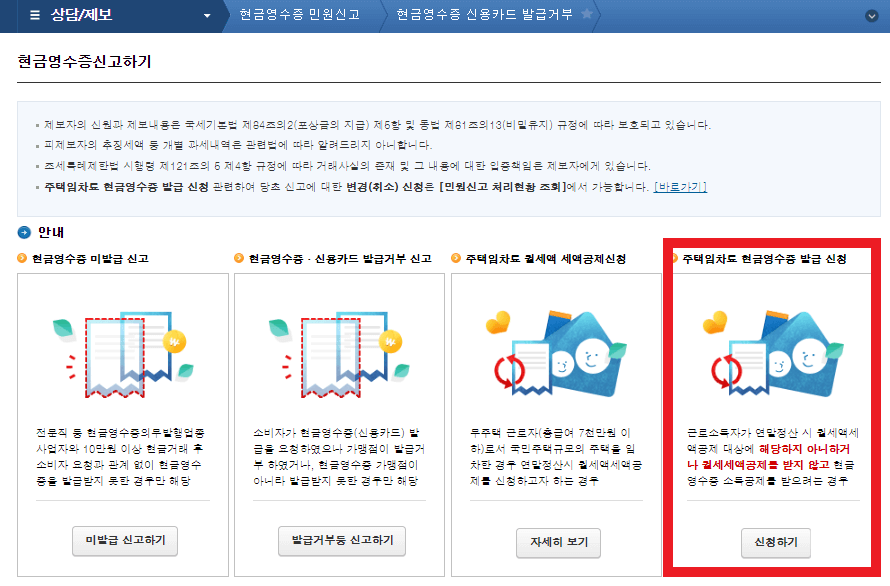Click 자세히 보기 in the 월세액 세액공제신청 card
The width and height of the screenshot is (890, 586).
pos(556,542)
